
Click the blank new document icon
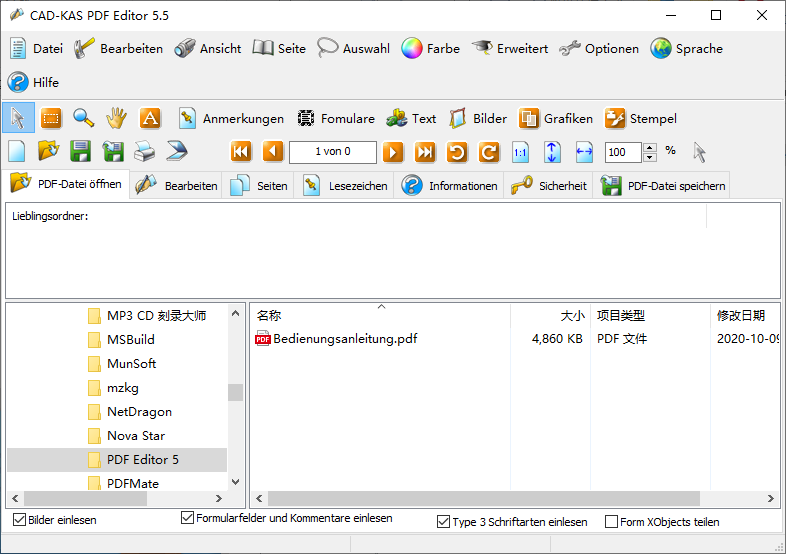[x=17, y=151]
